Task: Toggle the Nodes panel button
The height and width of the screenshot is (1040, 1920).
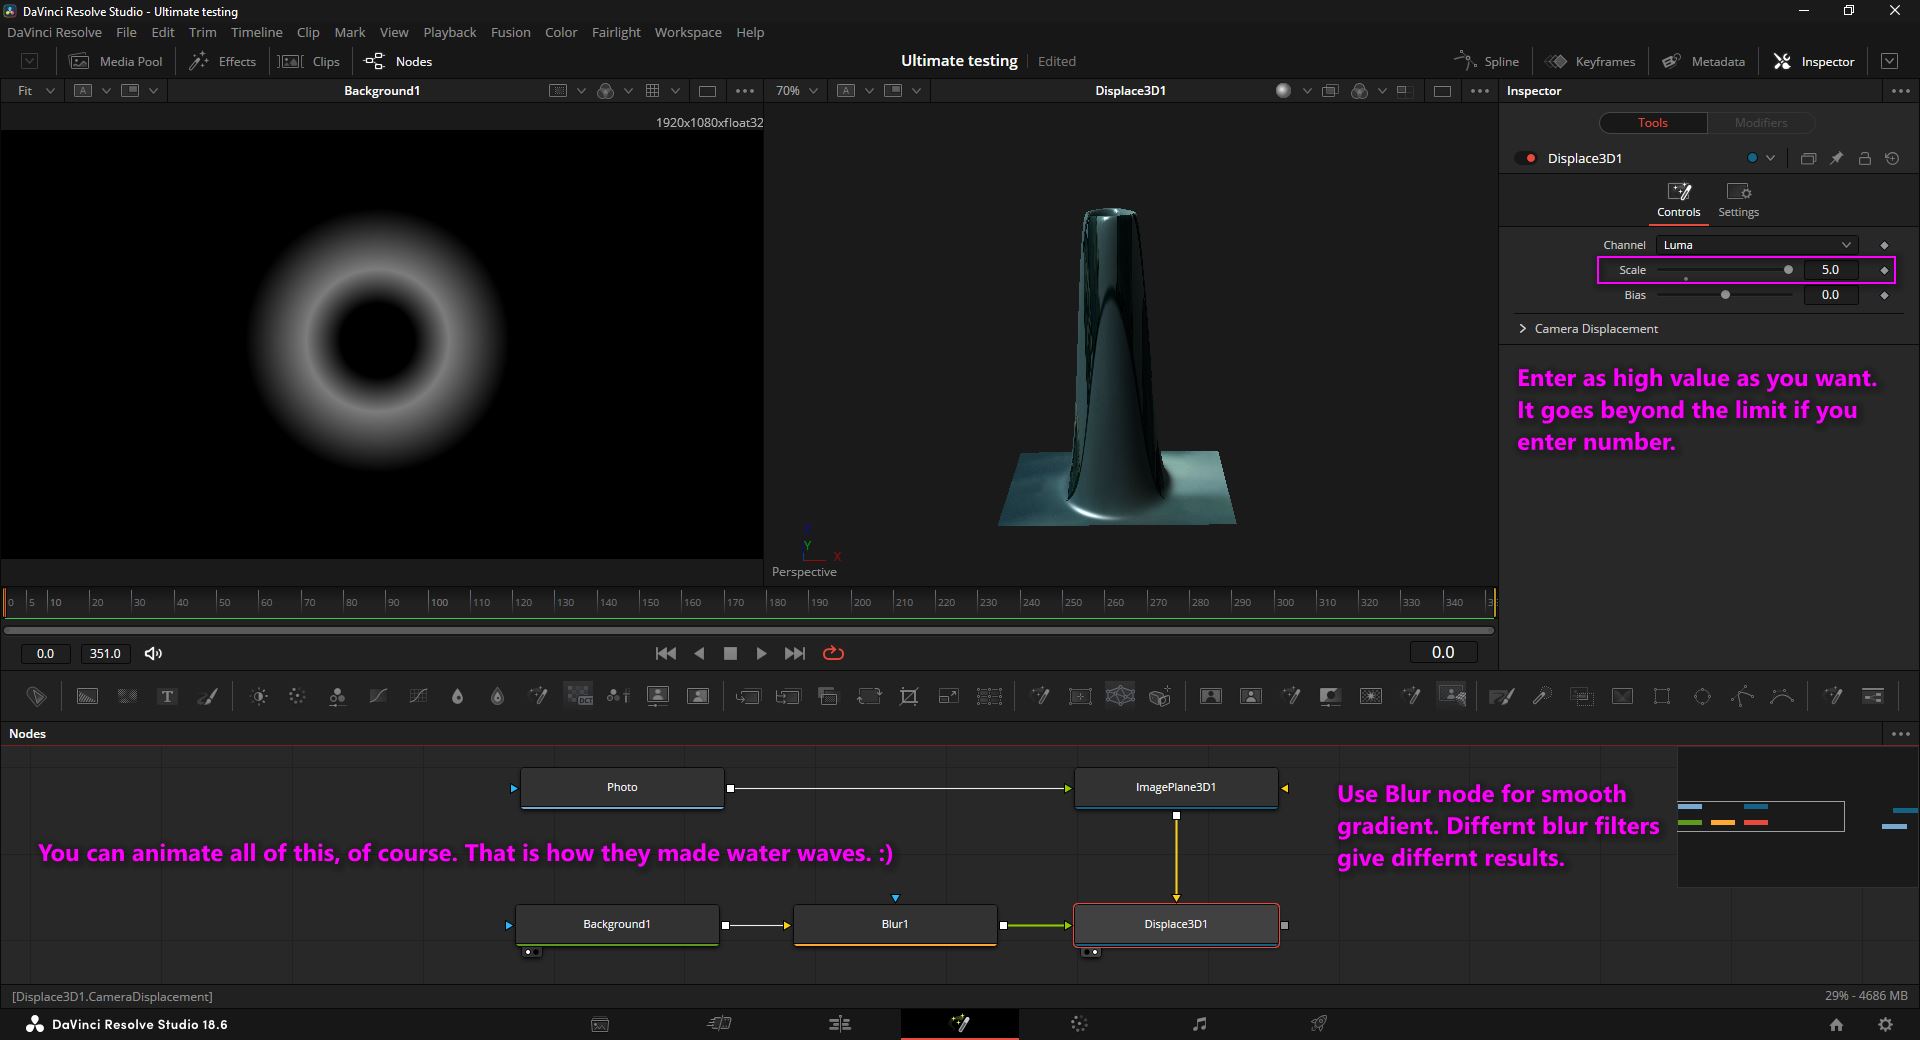Action: [x=398, y=61]
